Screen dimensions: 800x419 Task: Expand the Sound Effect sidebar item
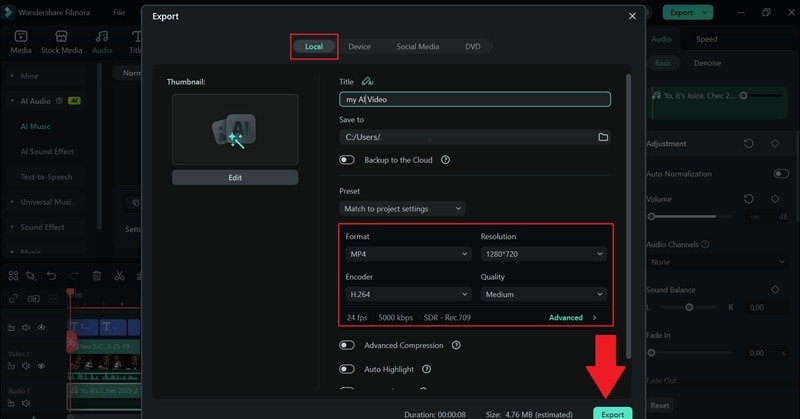[12, 227]
